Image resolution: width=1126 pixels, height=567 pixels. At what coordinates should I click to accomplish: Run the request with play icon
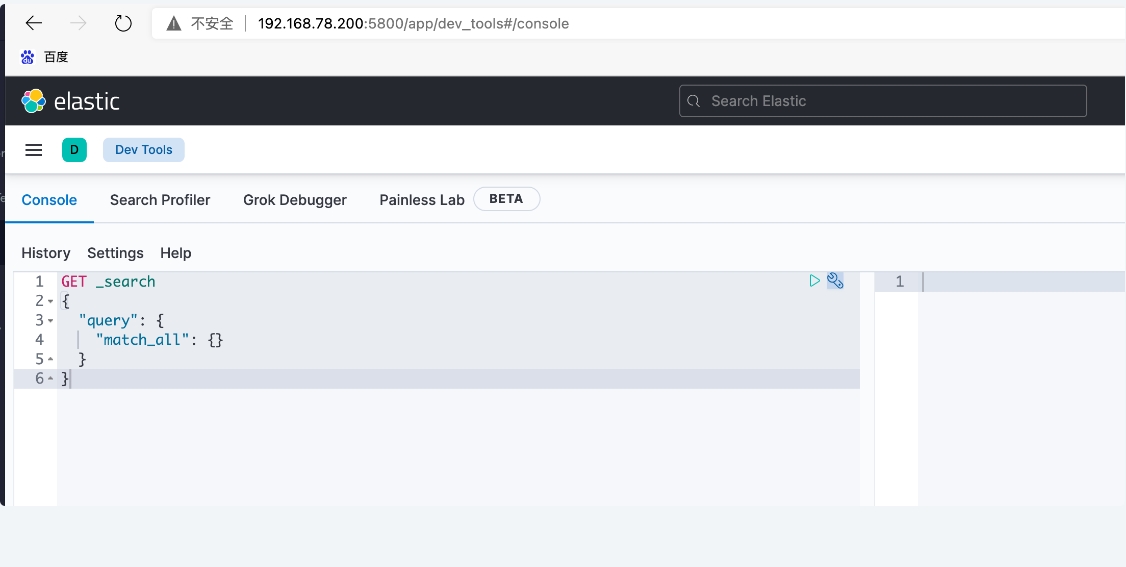tap(814, 281)
